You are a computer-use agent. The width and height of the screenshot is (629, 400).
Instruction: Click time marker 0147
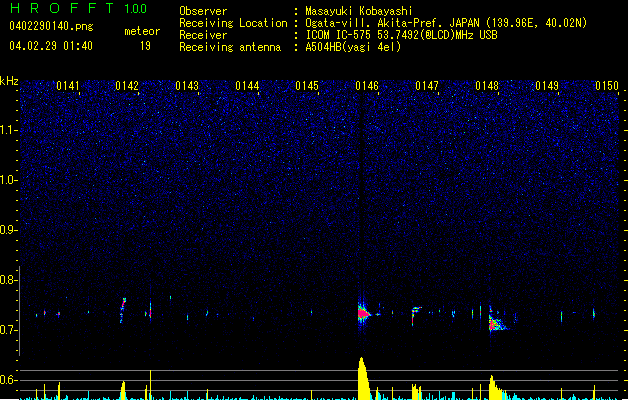tap(427, 86)
